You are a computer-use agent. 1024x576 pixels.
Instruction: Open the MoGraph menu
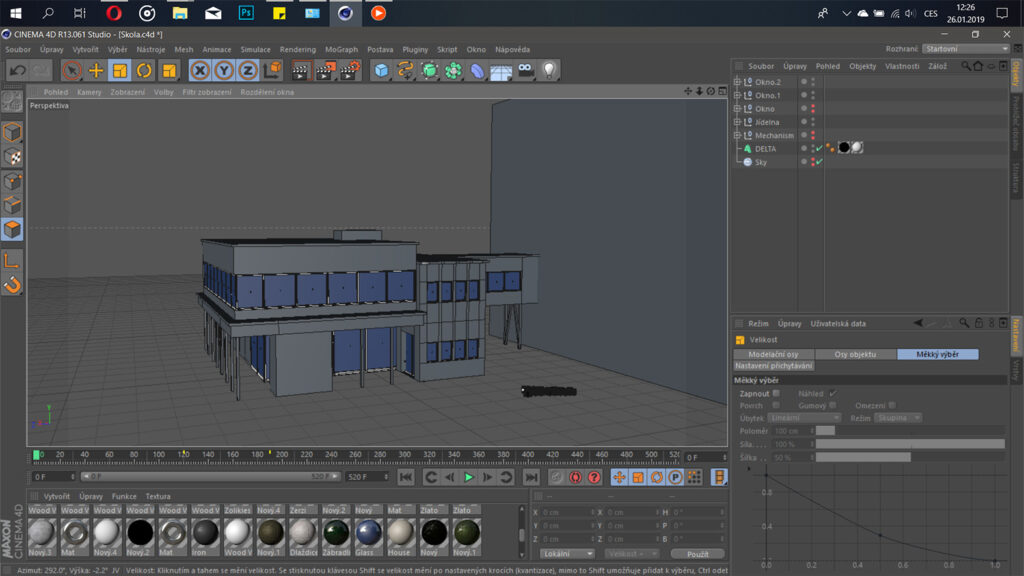341,49
